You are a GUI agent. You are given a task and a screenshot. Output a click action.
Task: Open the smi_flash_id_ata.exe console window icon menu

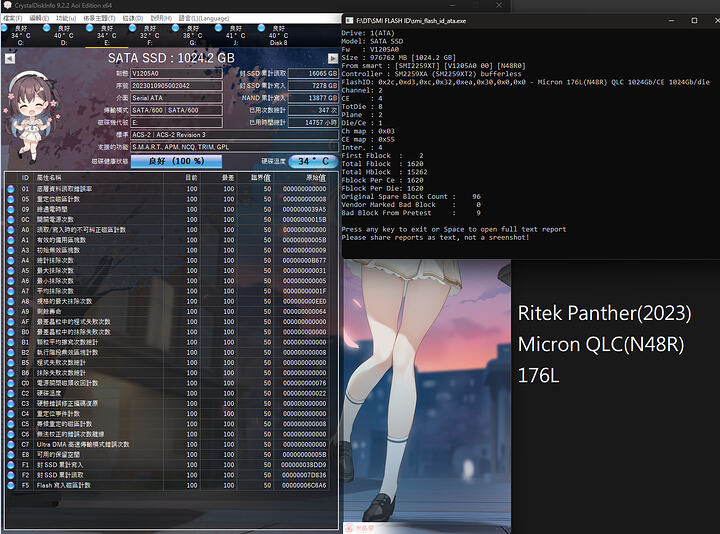349,21
